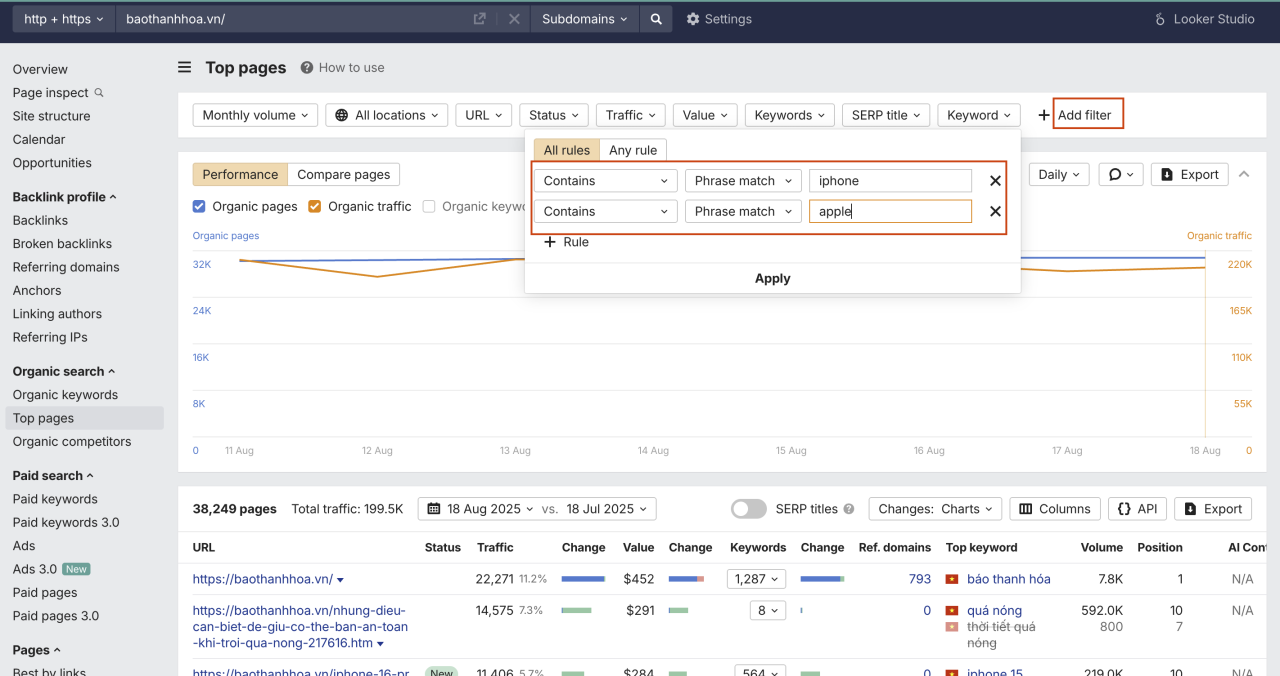
Task: Open the How to use help icon
Action: pyautogui.click(x=307, y=68)
